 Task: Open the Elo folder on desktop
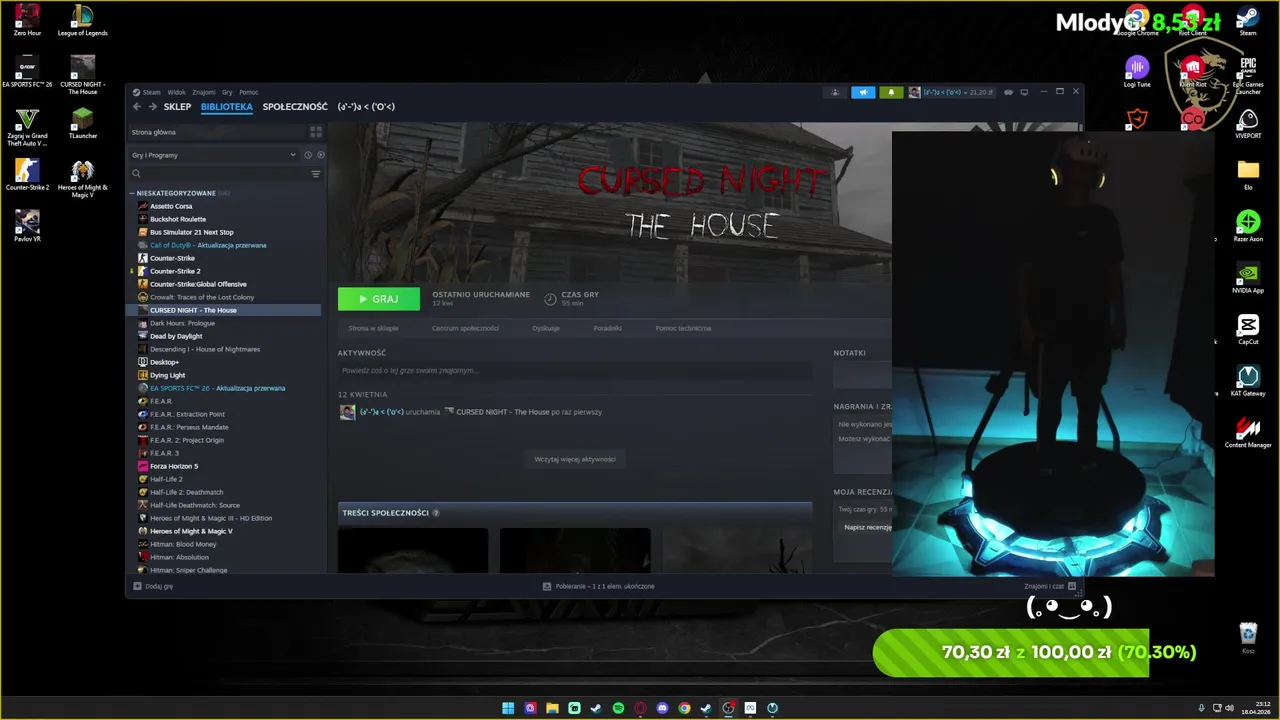click(x=1248, y=175)
